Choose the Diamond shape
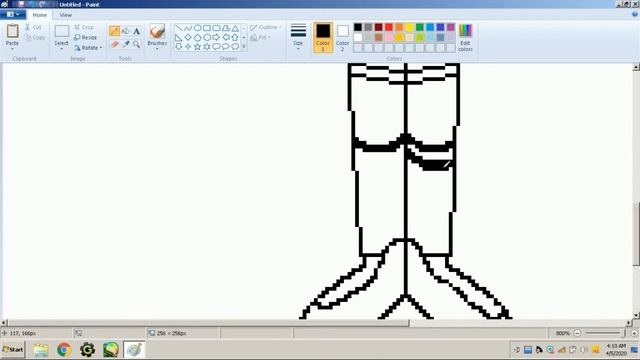Viewport: 640px width, 360px height. 188,38
